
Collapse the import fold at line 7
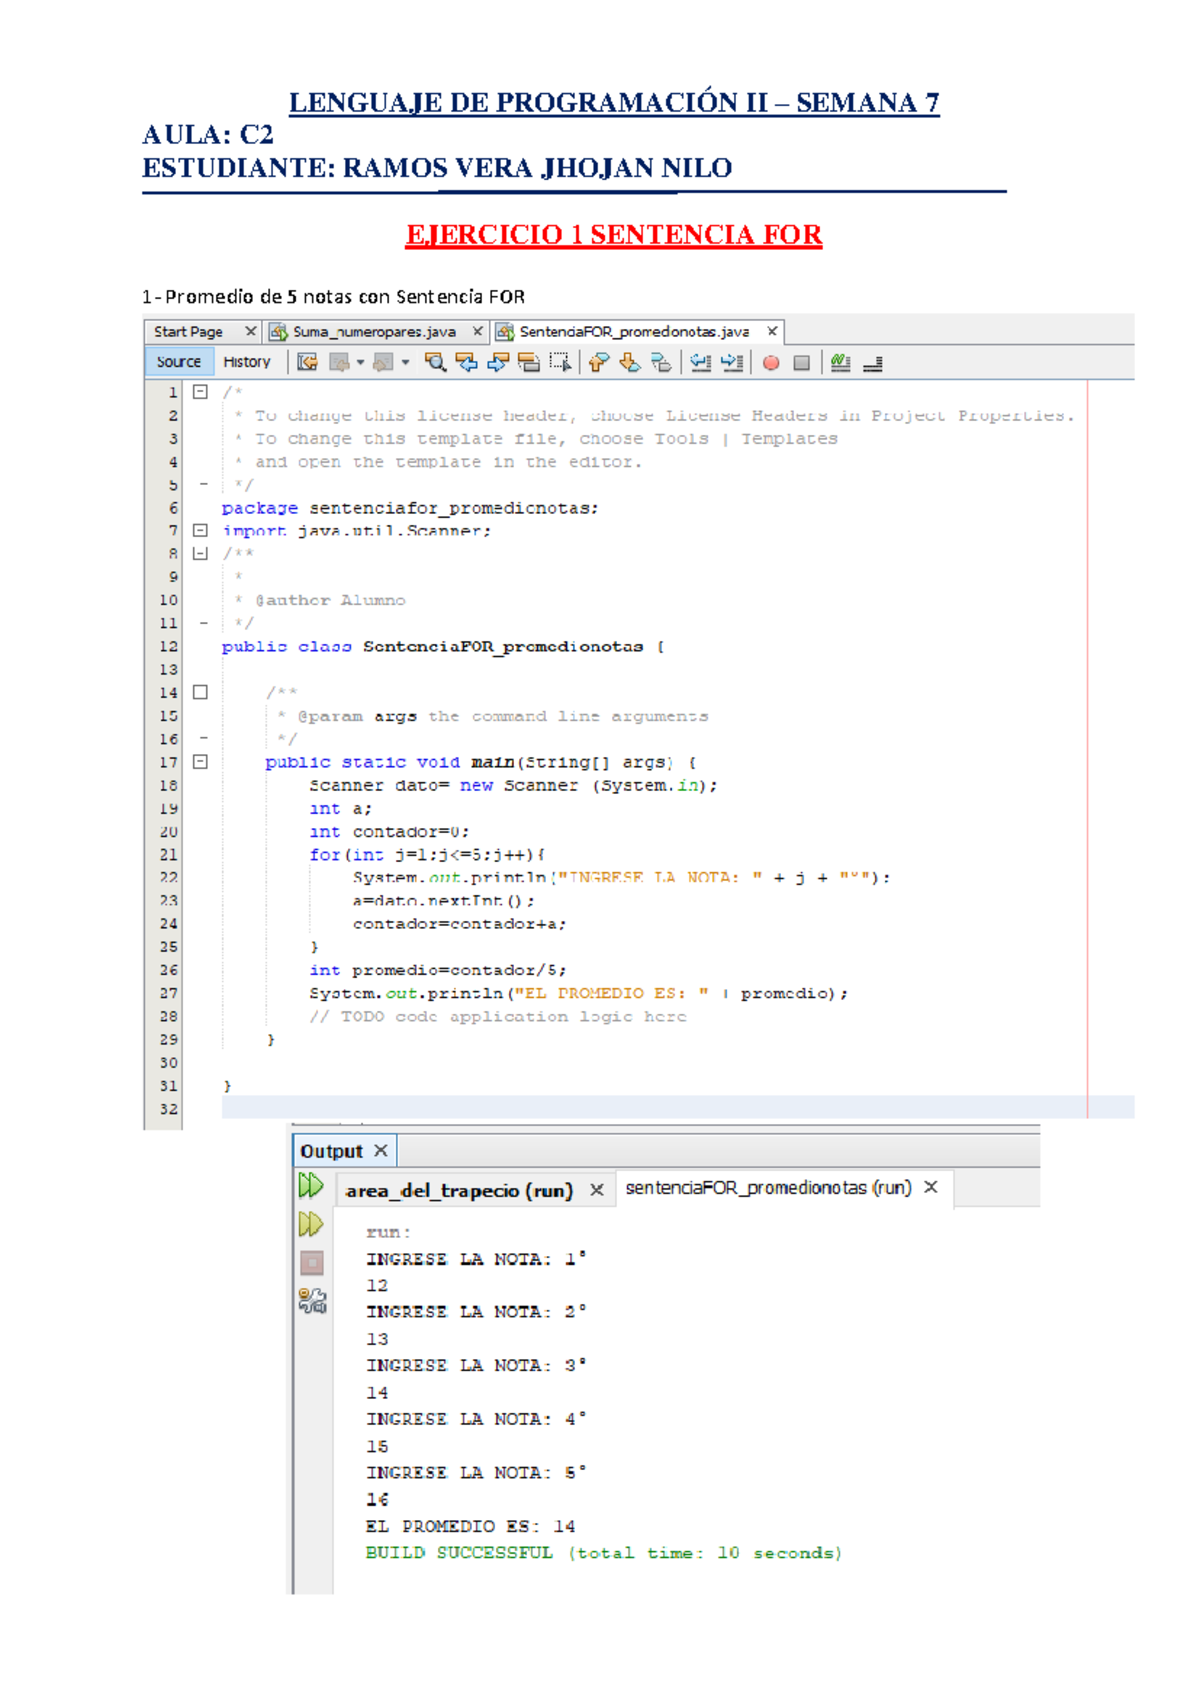click(x=200, y=531)
